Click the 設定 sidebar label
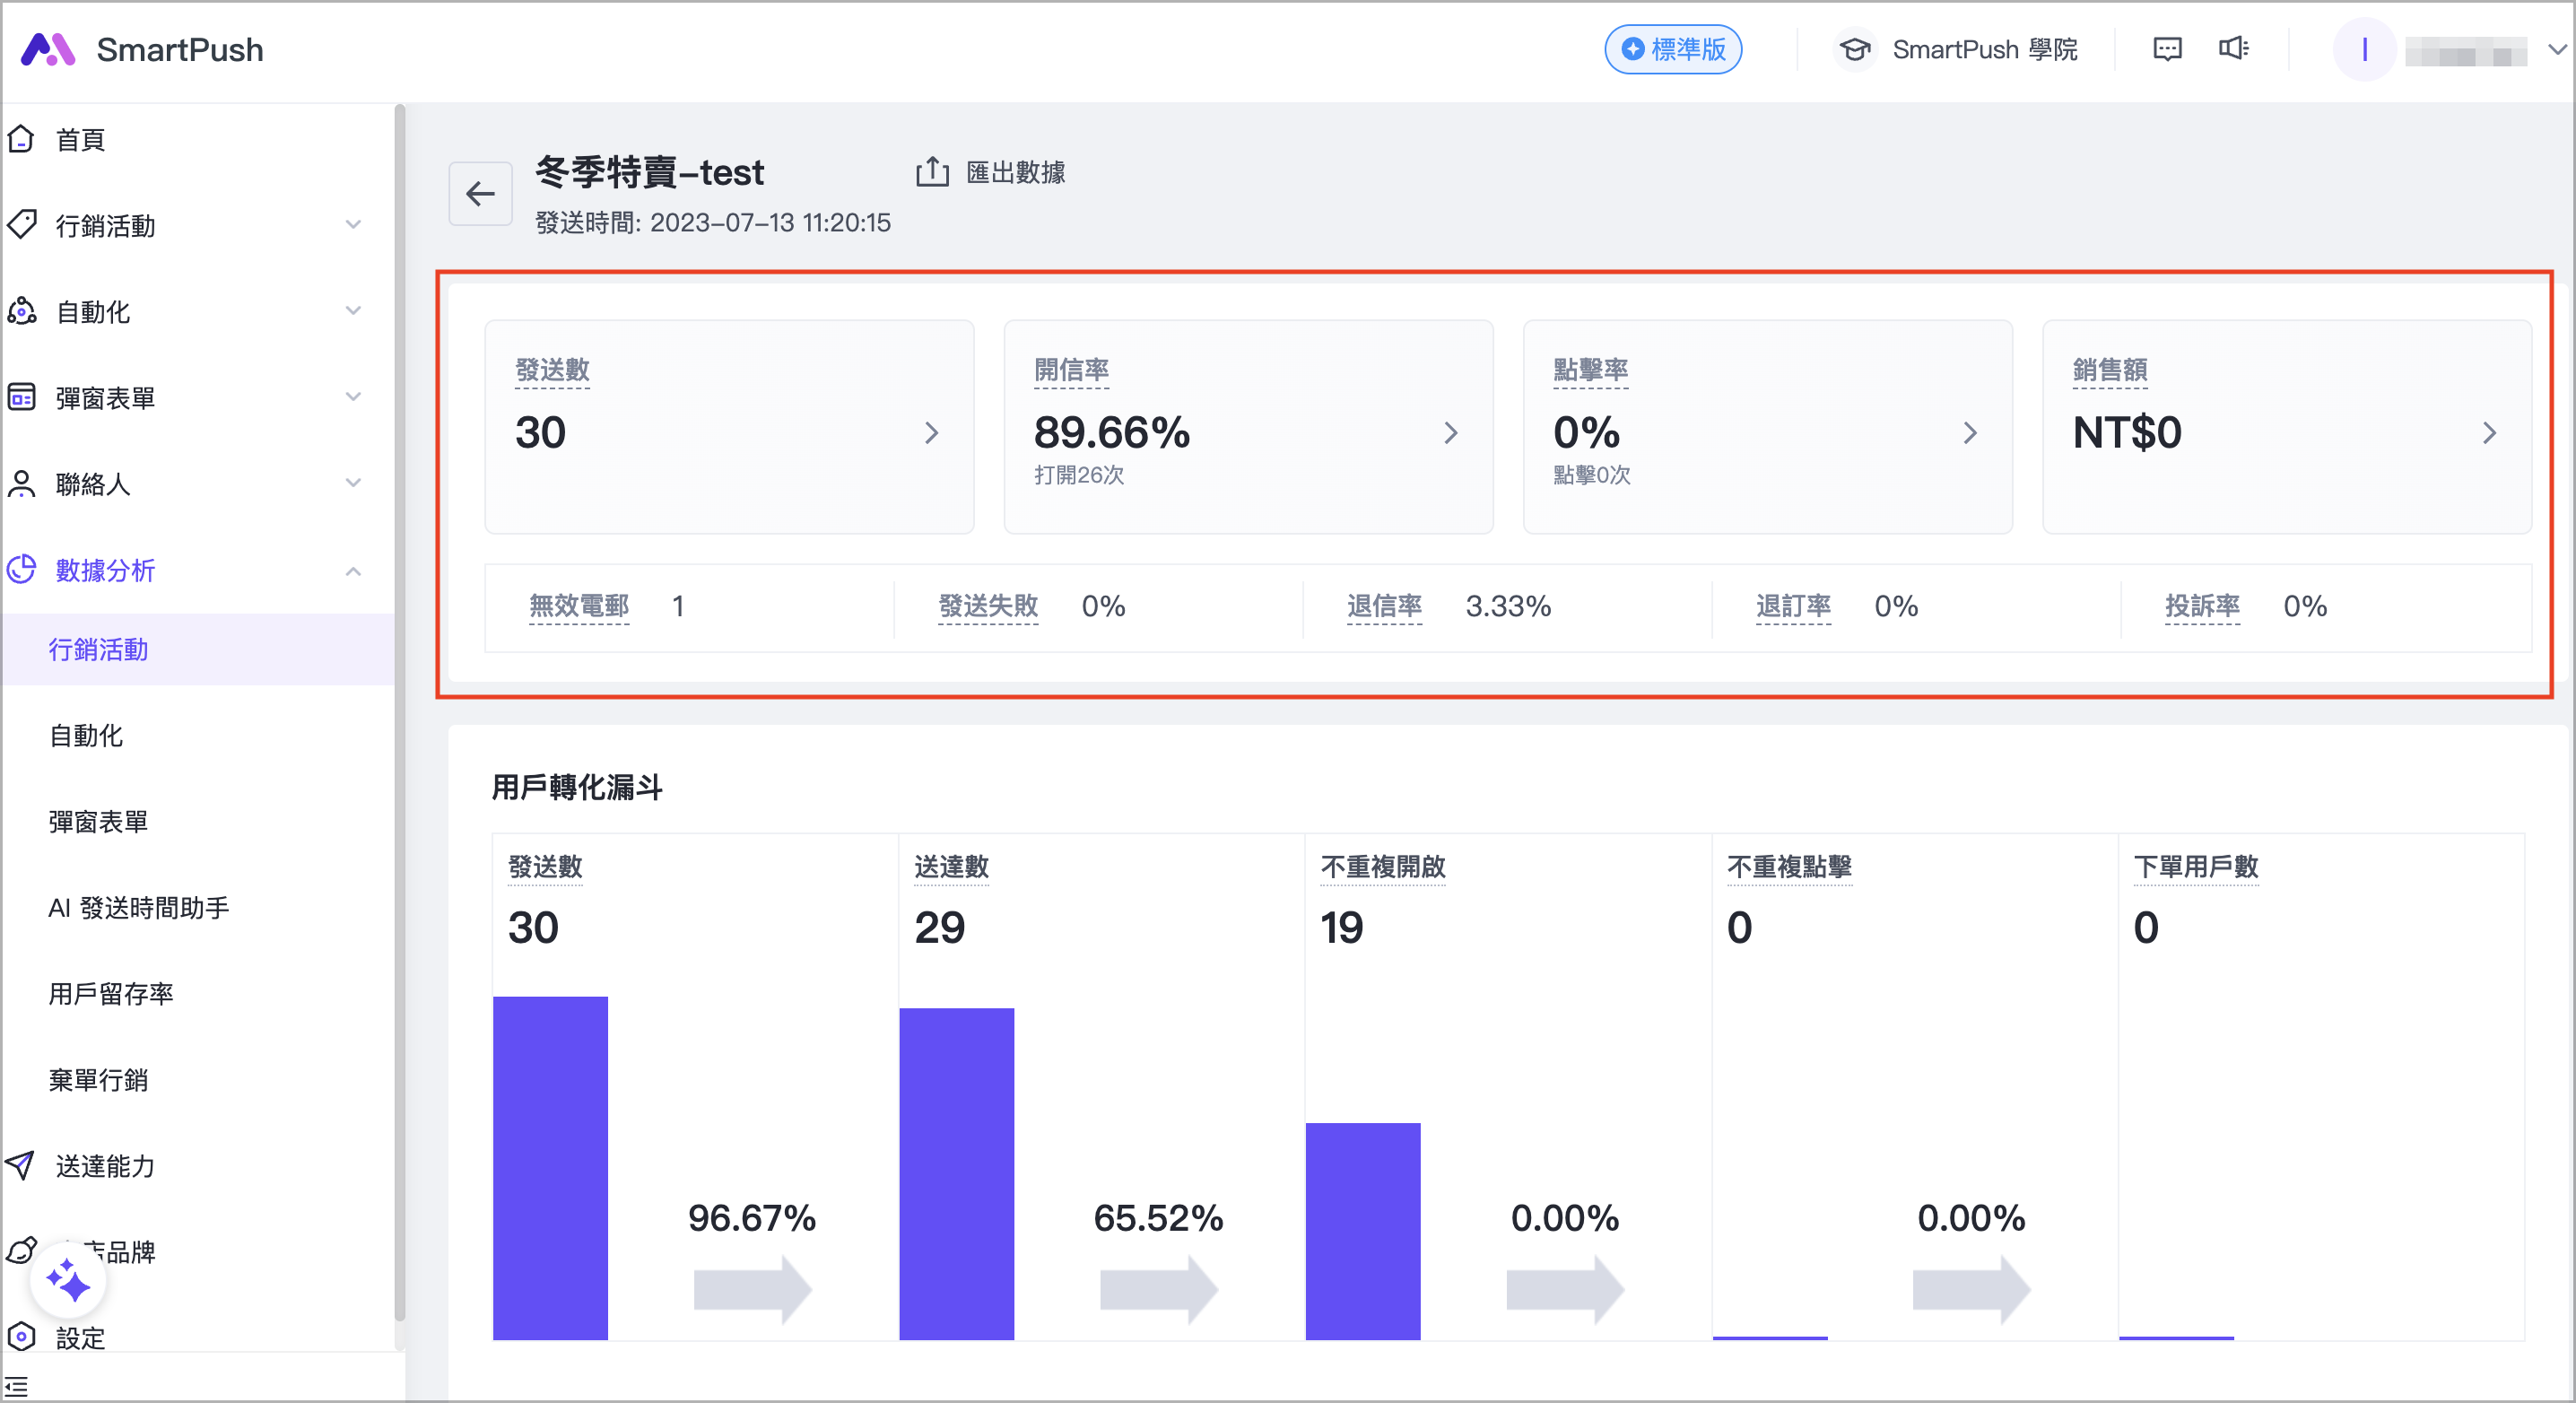The height and width of the screenshot is (1403, 2576). (80, 1338)
